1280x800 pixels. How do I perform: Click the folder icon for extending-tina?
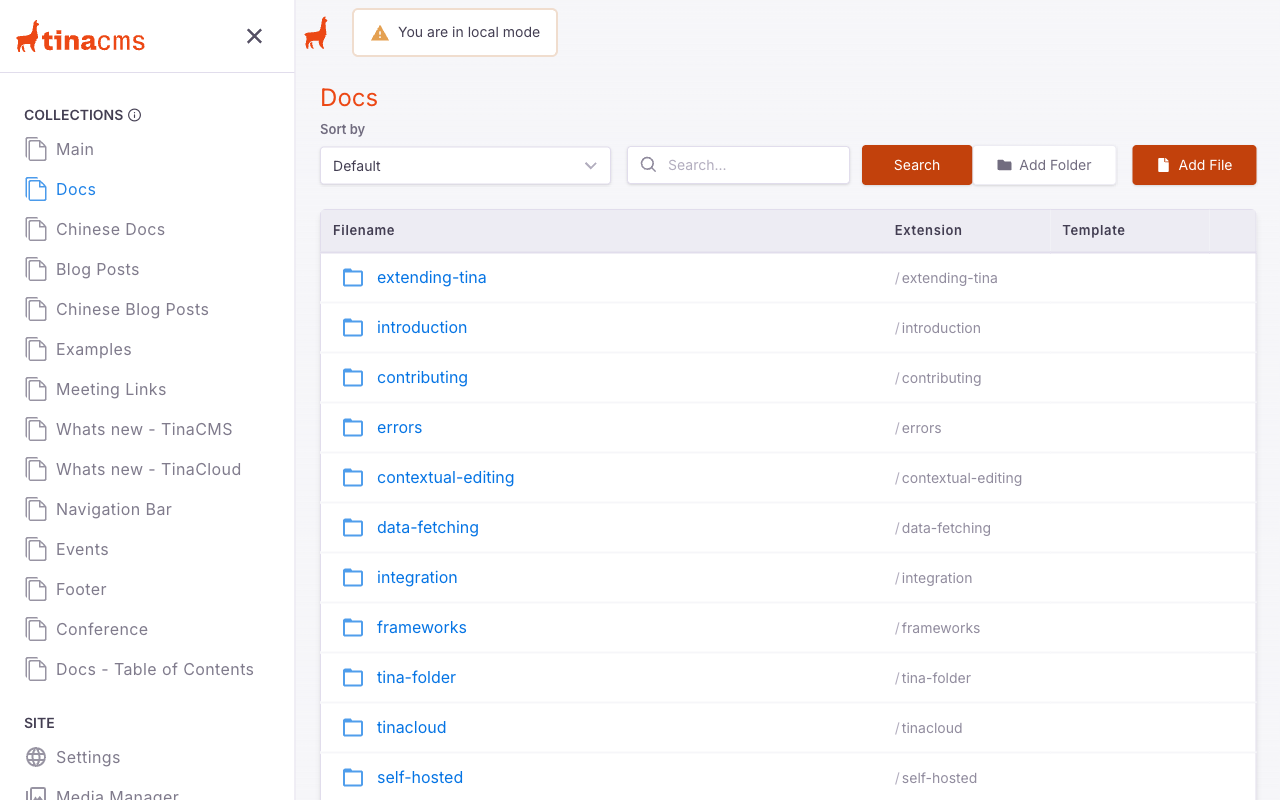(353, 277)
